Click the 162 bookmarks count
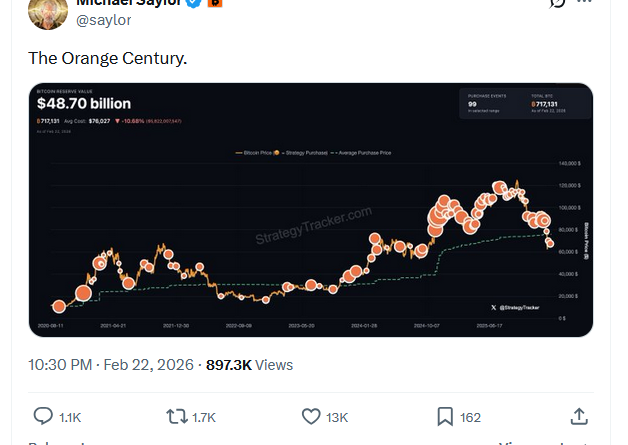The width and height of the screenshot is (628, 445). tap(470, 416)
